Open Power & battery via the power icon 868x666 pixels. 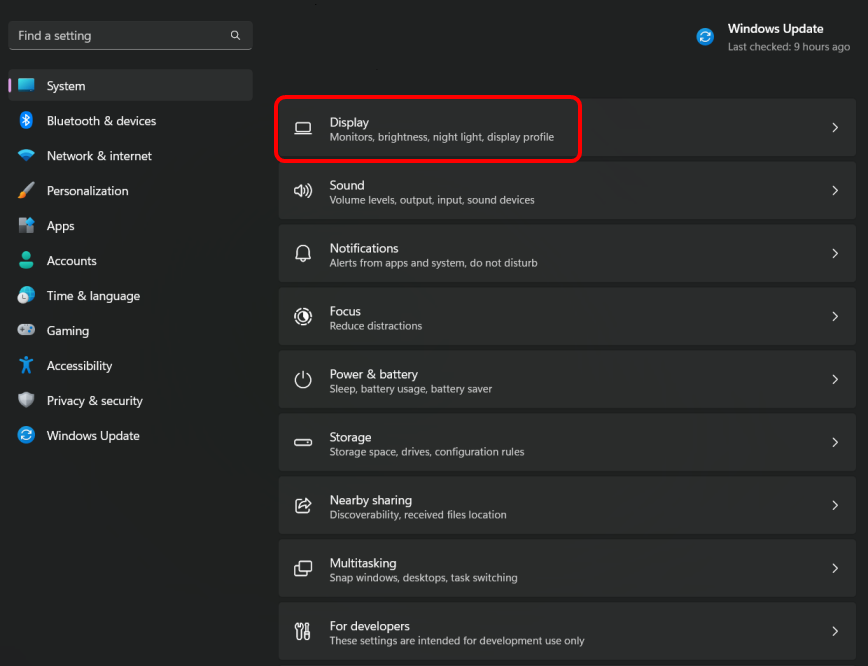coord(303,380)
